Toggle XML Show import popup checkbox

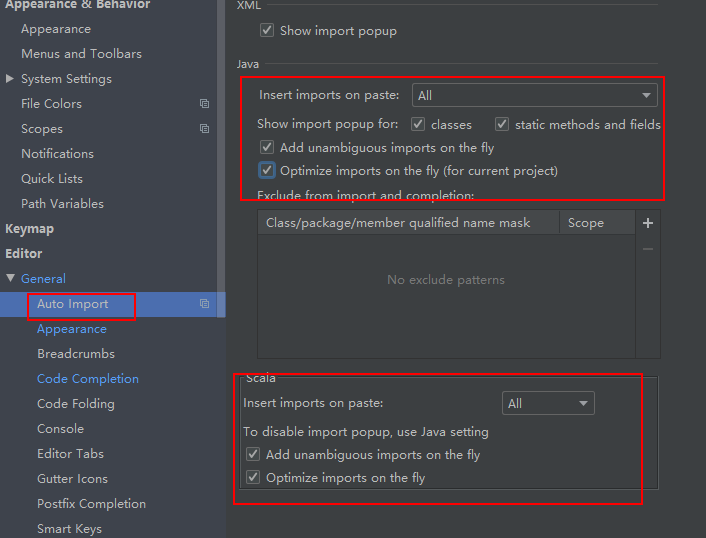[x=267, y=31]
